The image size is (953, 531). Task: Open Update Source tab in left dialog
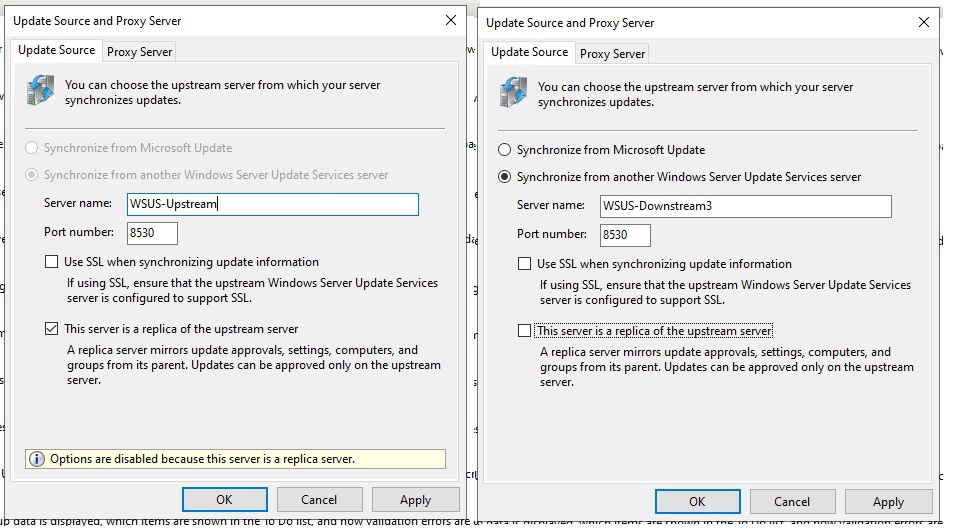[x=57, y=50]
